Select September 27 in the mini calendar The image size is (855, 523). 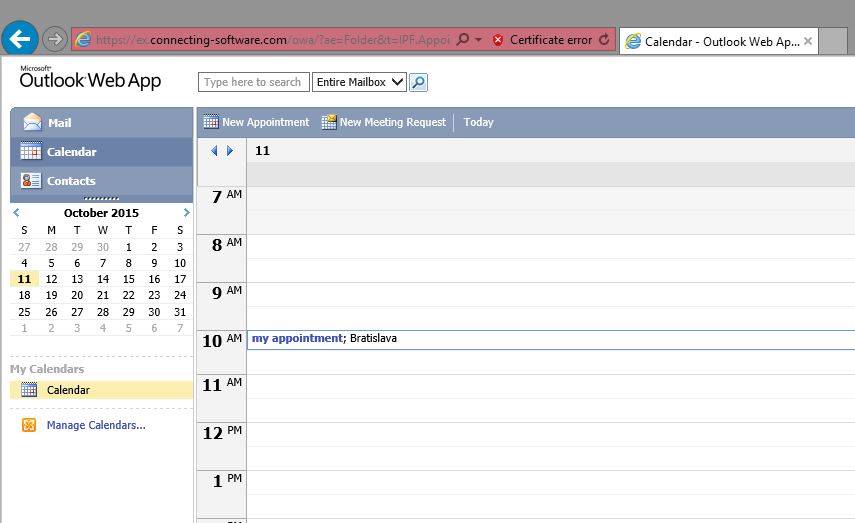(24, 247)
